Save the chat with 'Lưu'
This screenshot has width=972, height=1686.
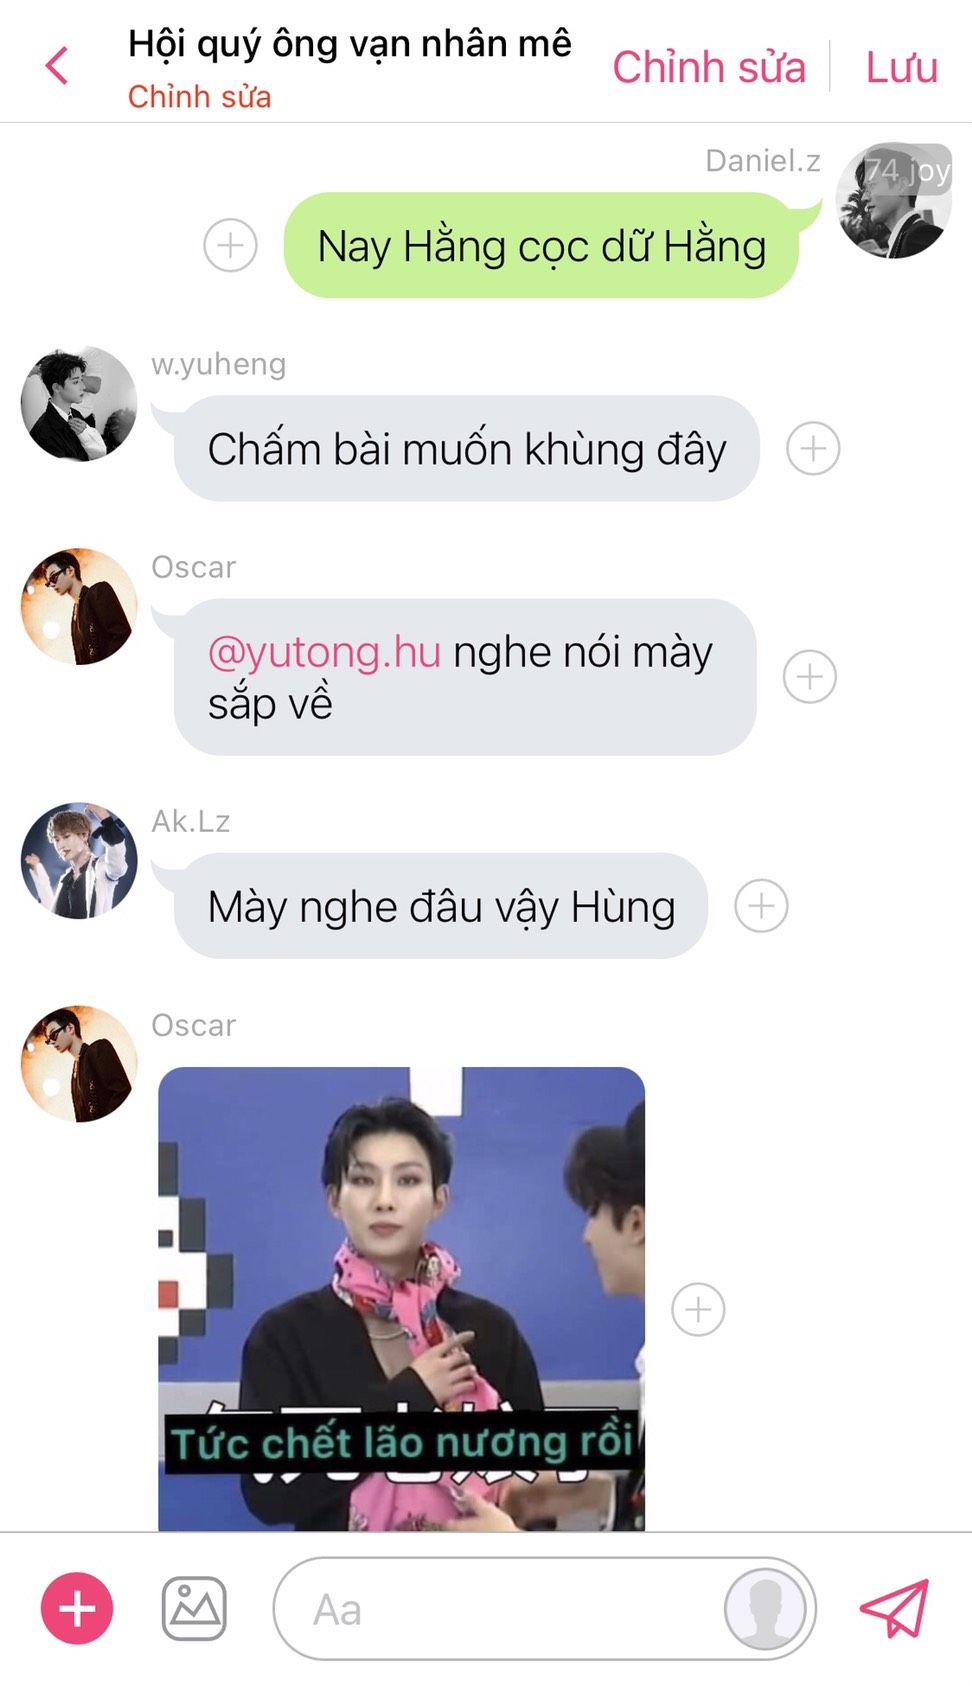901,67
